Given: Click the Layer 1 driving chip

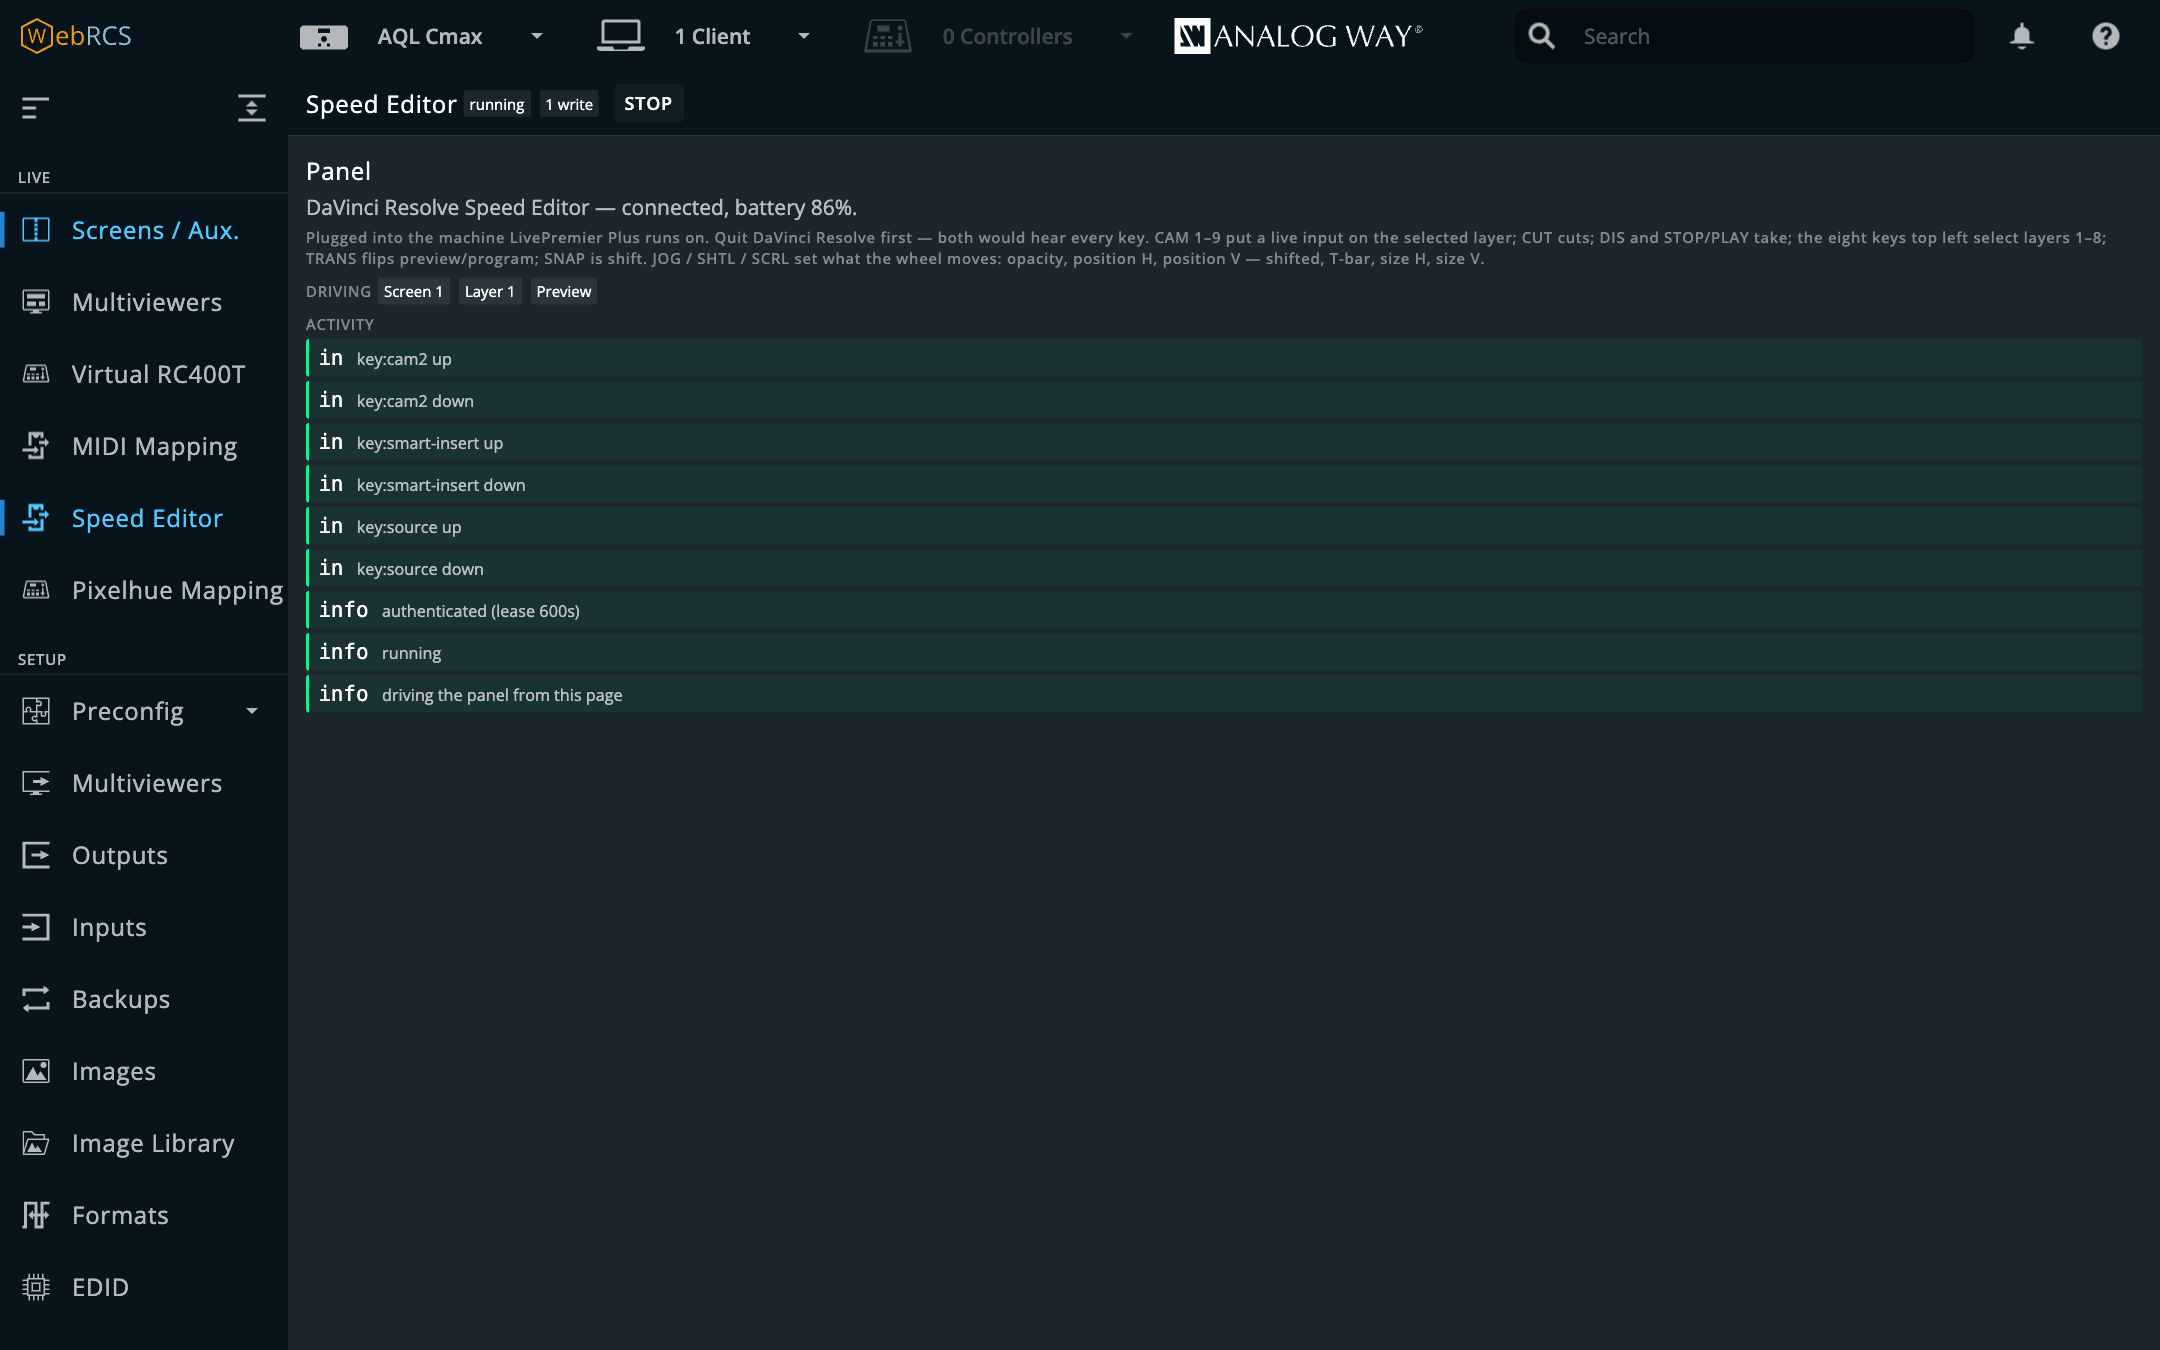Looking at the screenshot, I should (489, 291).
